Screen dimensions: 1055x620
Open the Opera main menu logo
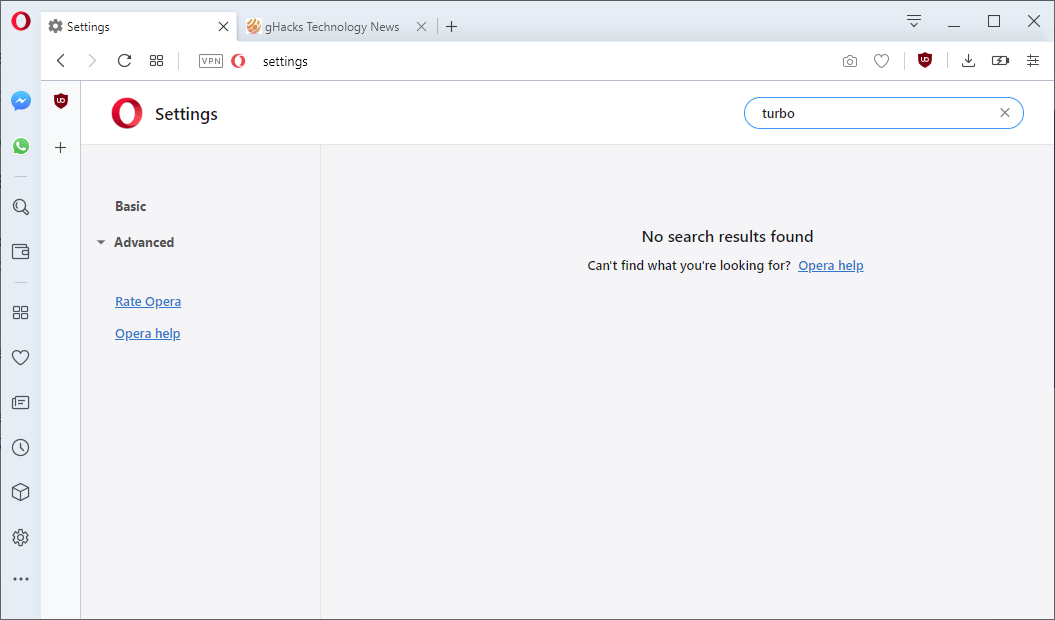(x=21, y=22)
